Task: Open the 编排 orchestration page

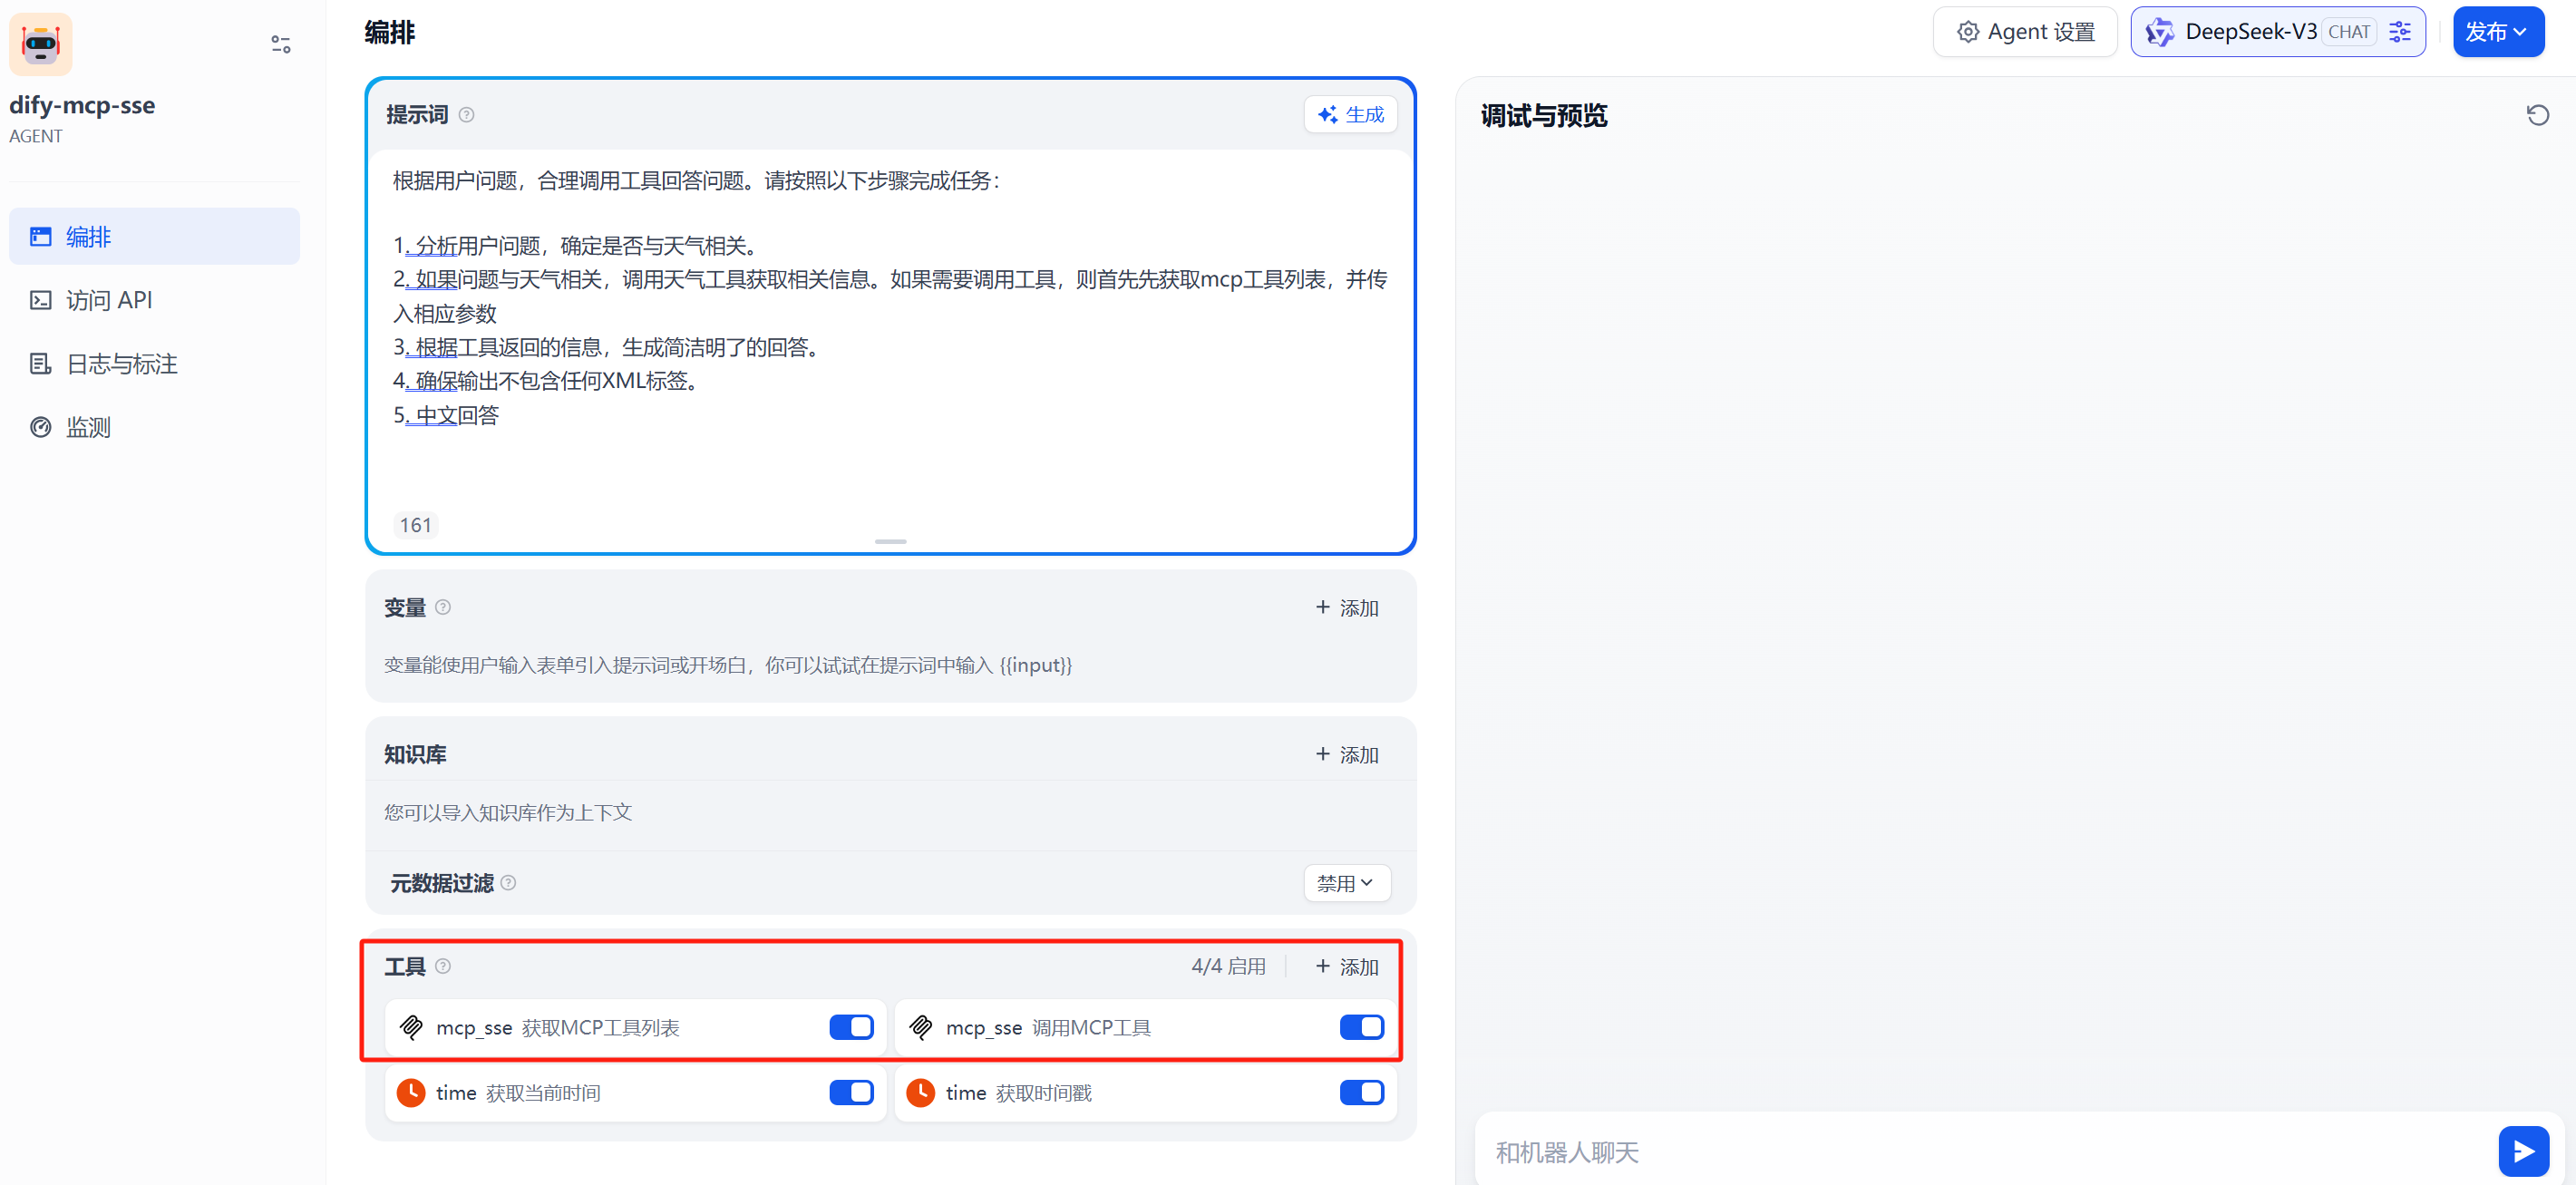Action: (x=154, y=236)
